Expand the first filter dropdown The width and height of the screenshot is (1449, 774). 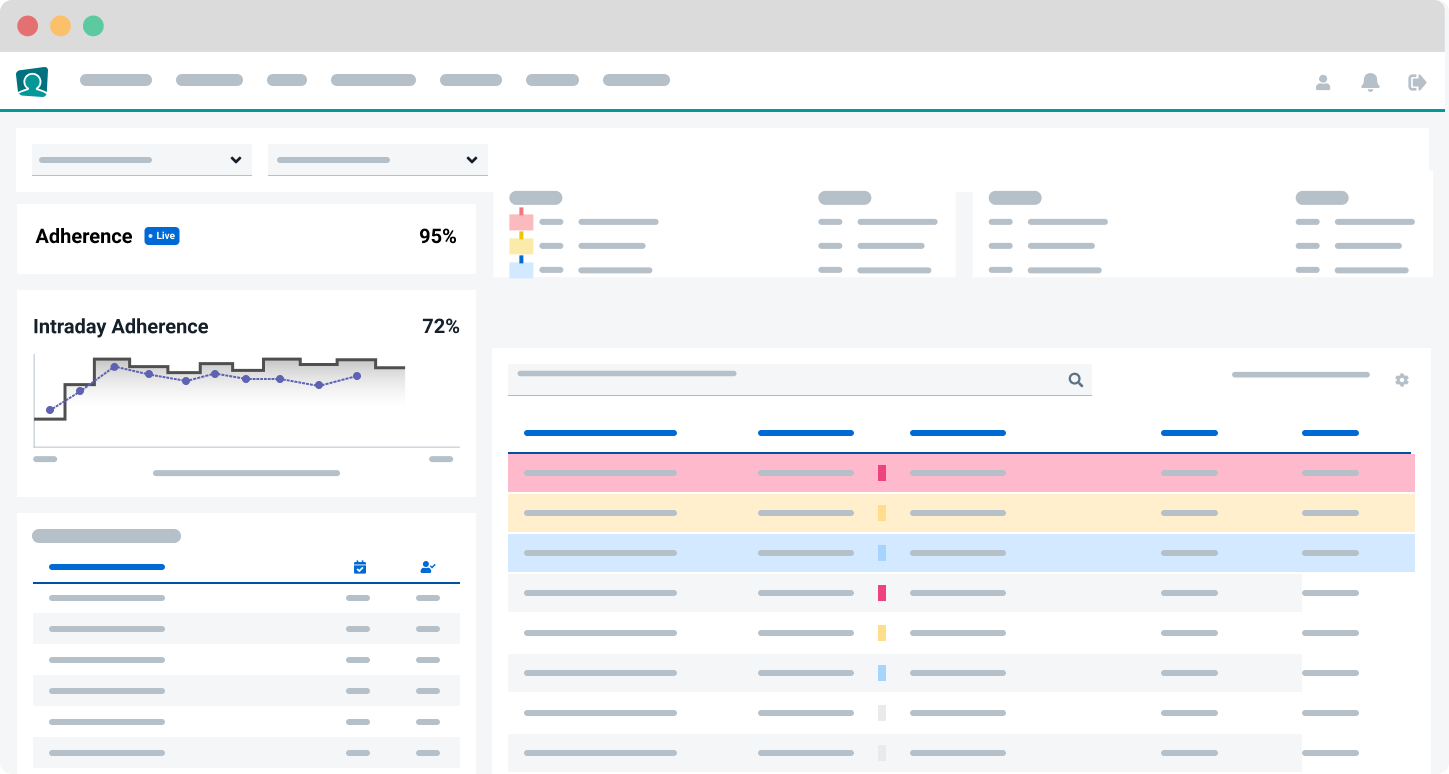(x=142, y=160)
